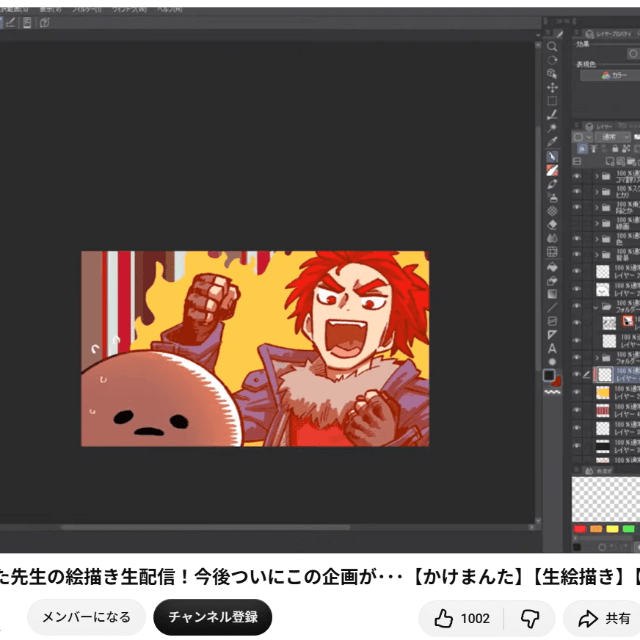
Task: Click the pen-and-line icon in top command bar
Action: [11, 23]
